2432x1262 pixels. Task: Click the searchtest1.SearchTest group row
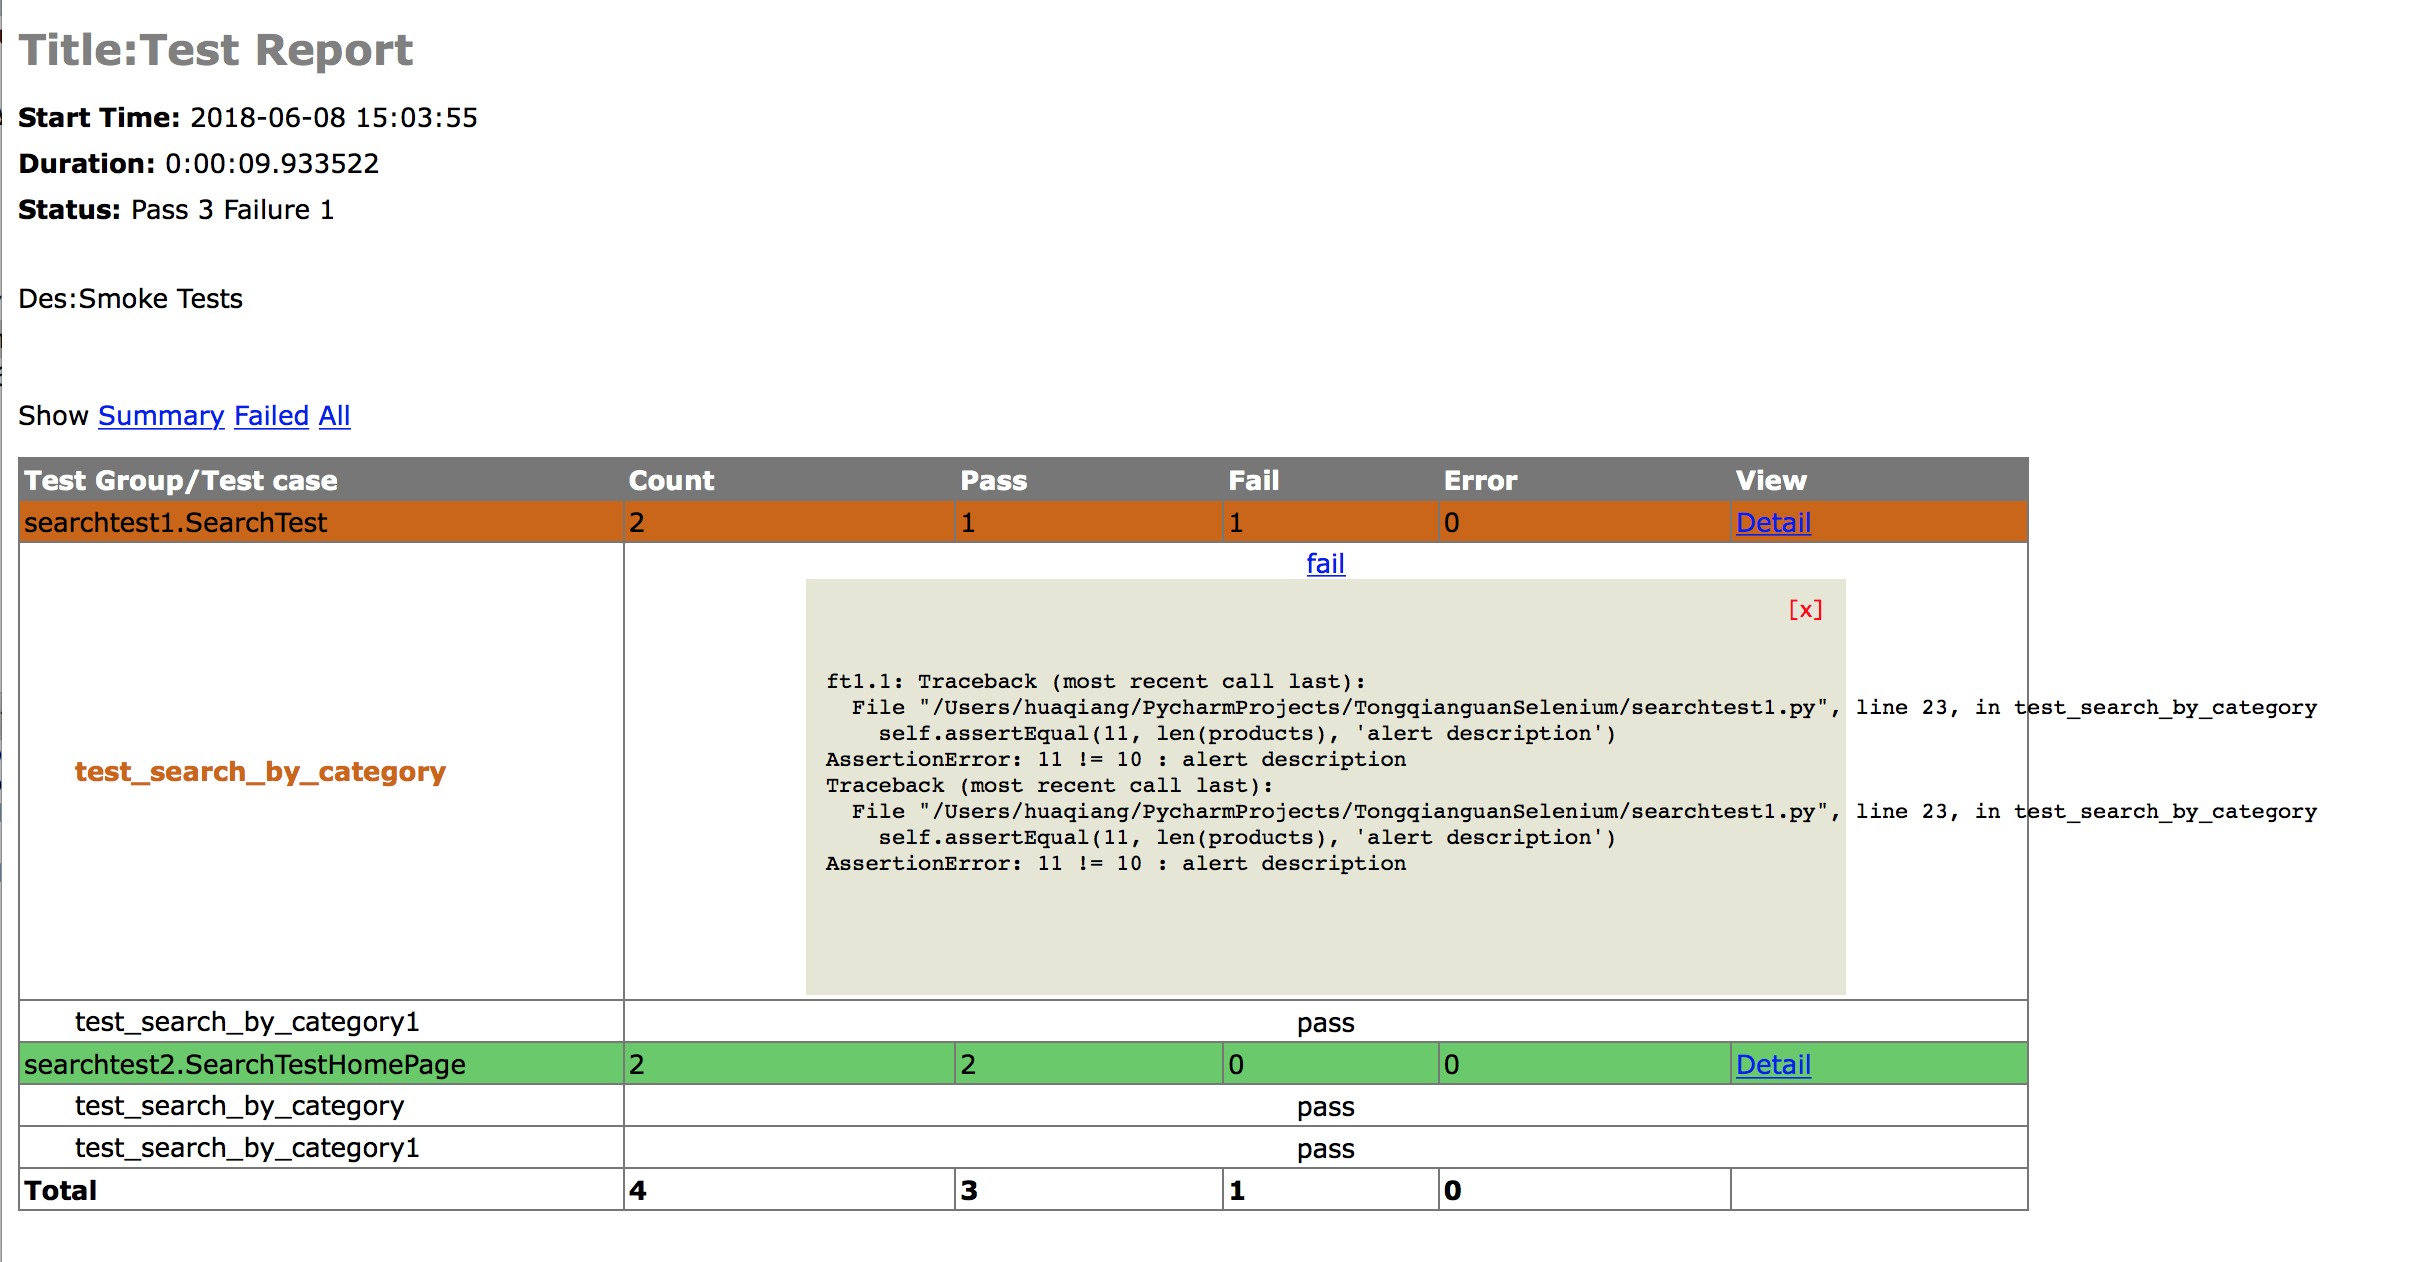[175, 523]
